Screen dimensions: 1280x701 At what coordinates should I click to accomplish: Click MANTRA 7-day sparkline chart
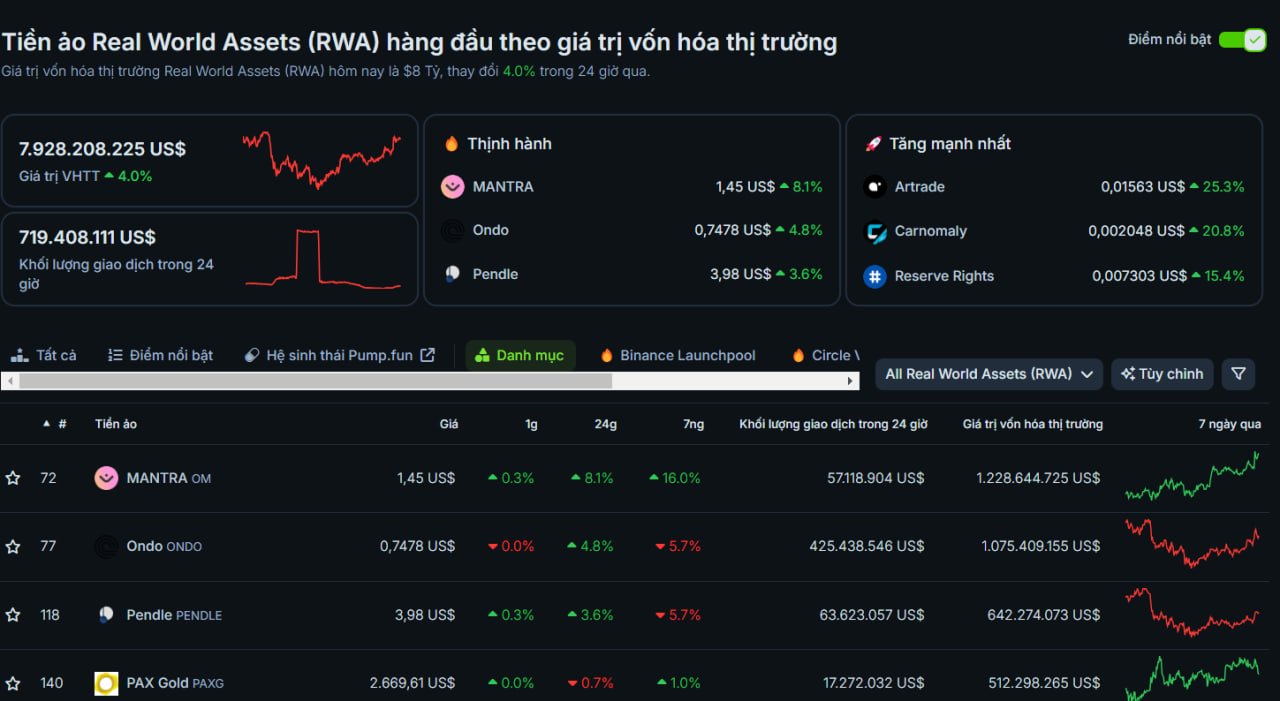pos(1192,476)
